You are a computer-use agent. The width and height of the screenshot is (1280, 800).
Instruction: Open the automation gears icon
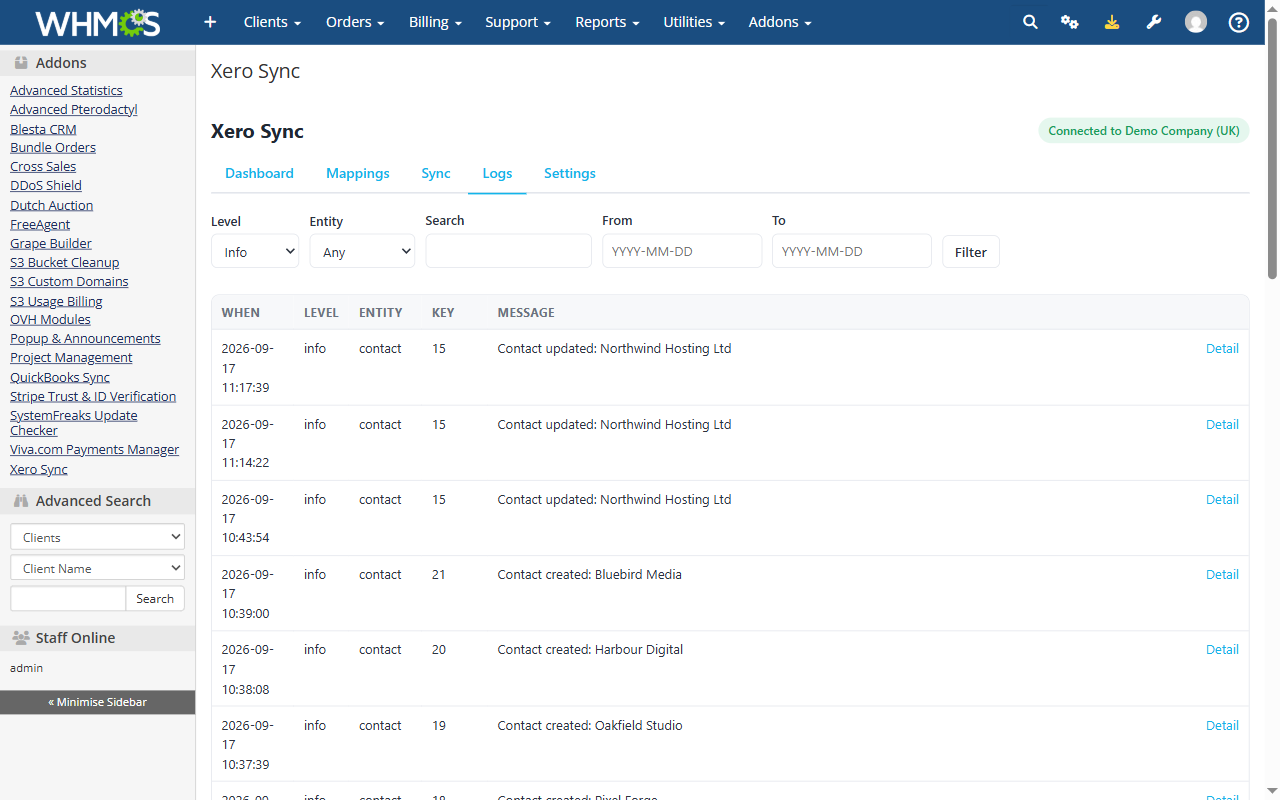click(x=1070, y=22)
